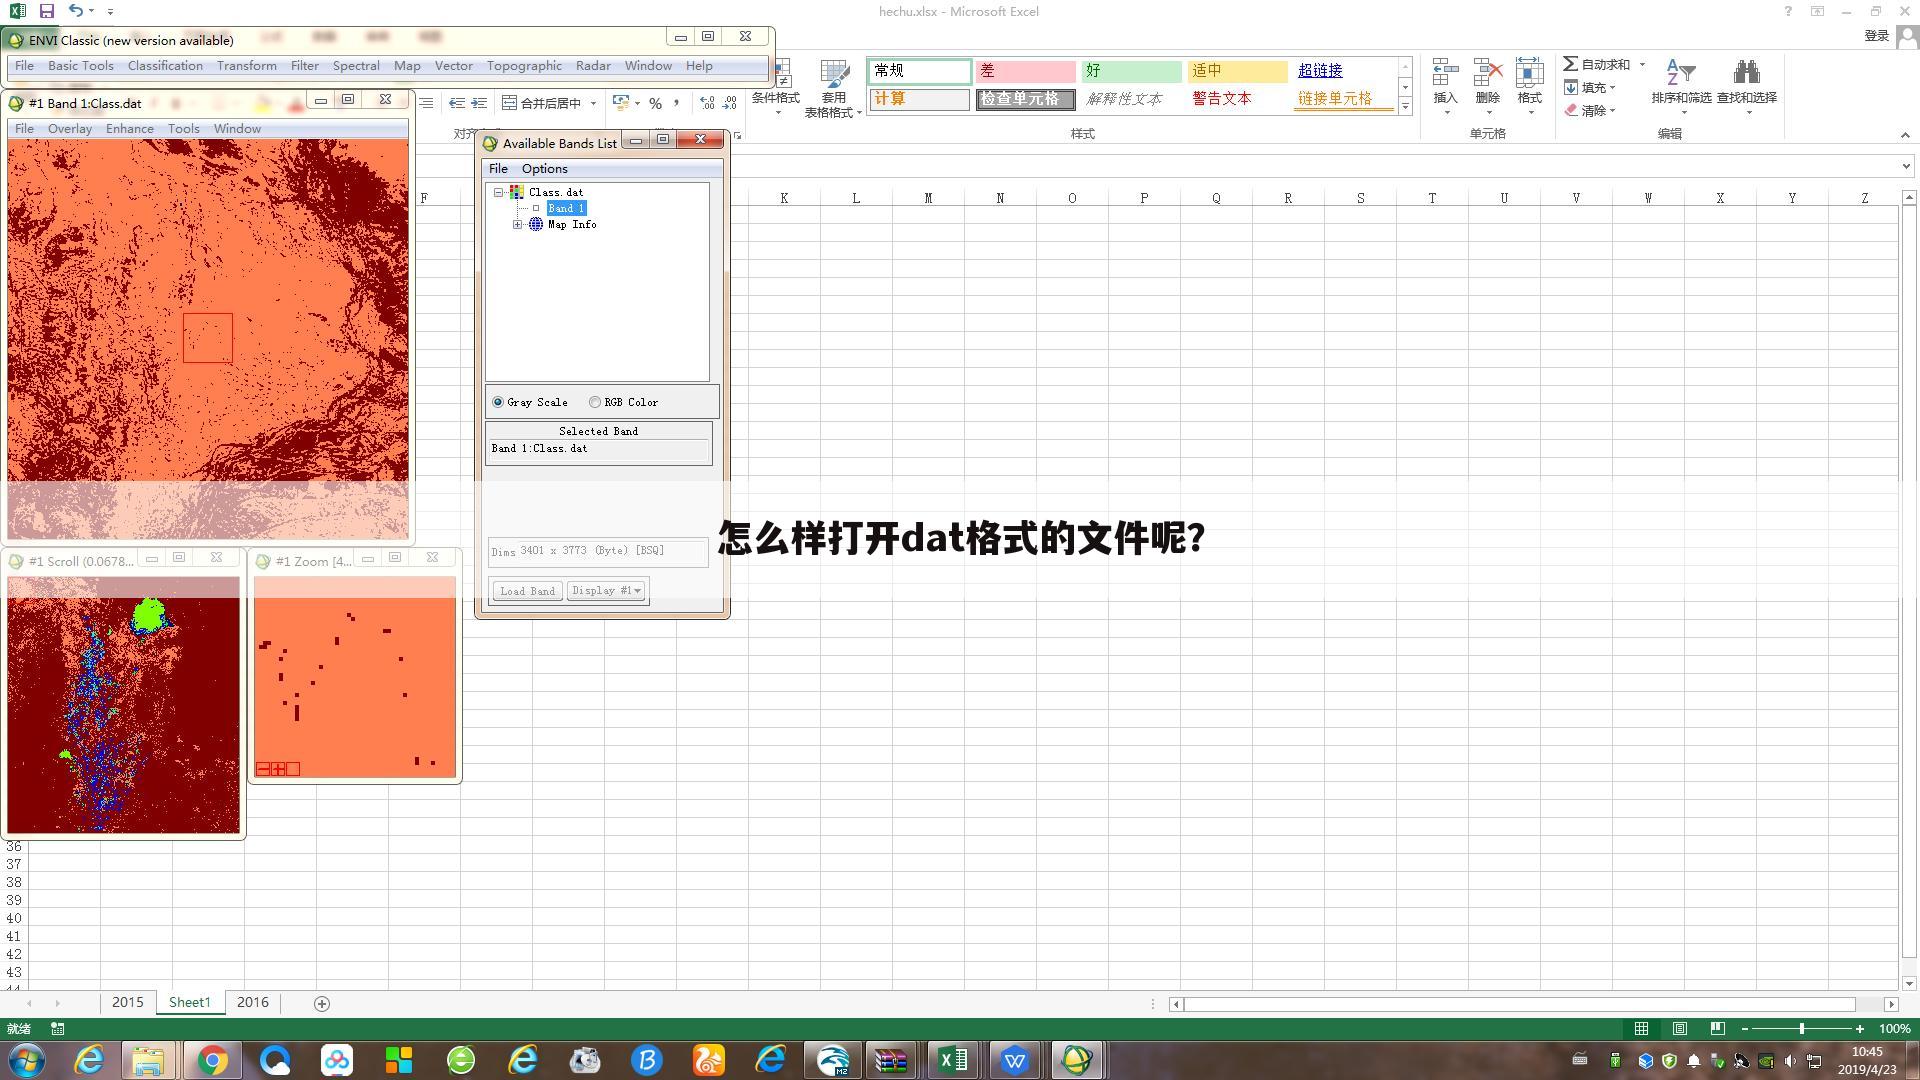Open Options menu in Available Bands List
The height and width of the screenshot is (1080, 1920).
pyautogui.click(x=544, y=169)
